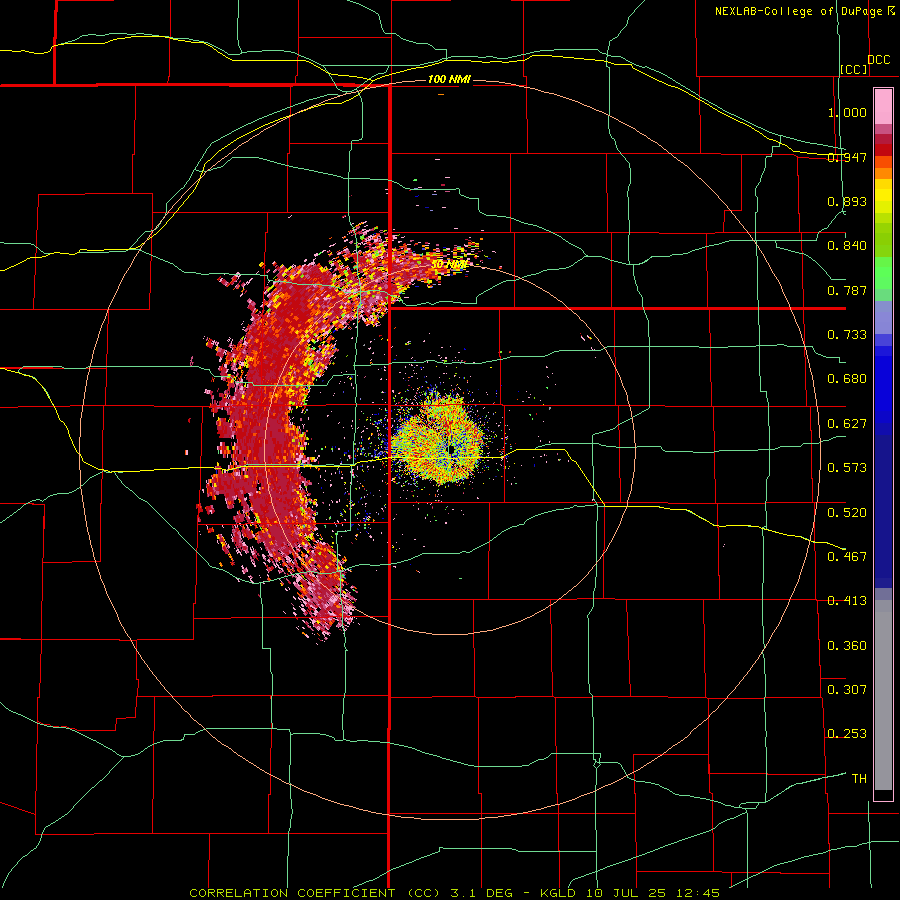
Task: Click the radar site at the clutter center
Action: [x=452, y=449]
